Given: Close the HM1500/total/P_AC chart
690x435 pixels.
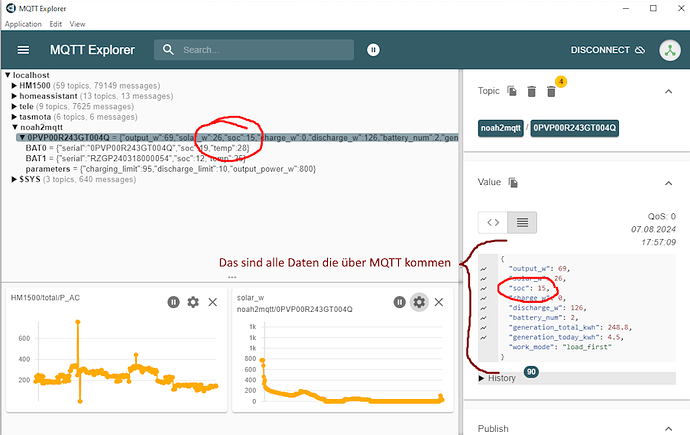Looking at the screenshot, I should click(213, 302).
